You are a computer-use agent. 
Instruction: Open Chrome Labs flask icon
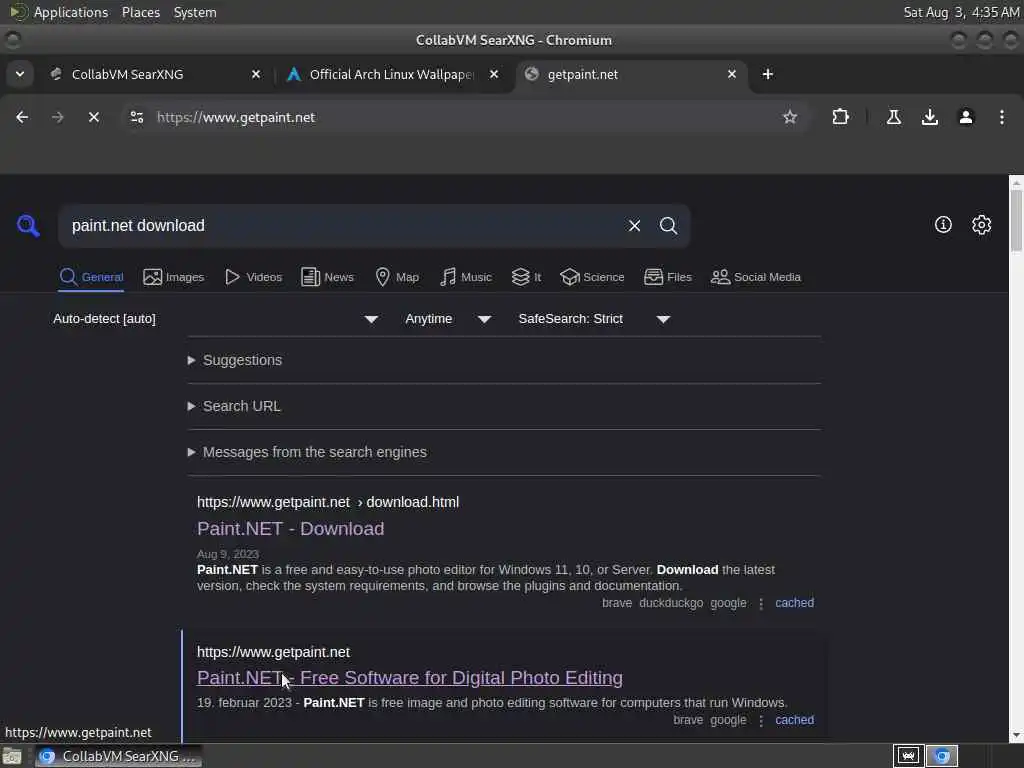[x=893, y=117]
